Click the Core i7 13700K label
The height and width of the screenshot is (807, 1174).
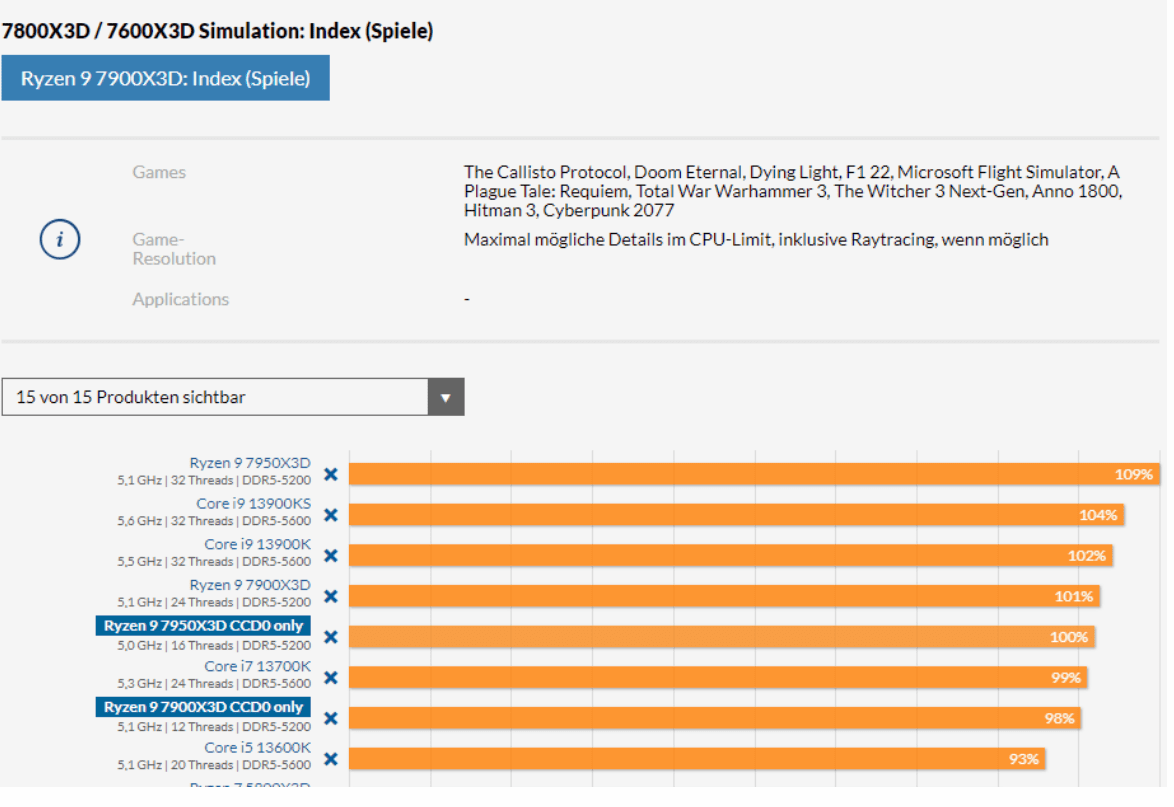click(x=257, y=666)
